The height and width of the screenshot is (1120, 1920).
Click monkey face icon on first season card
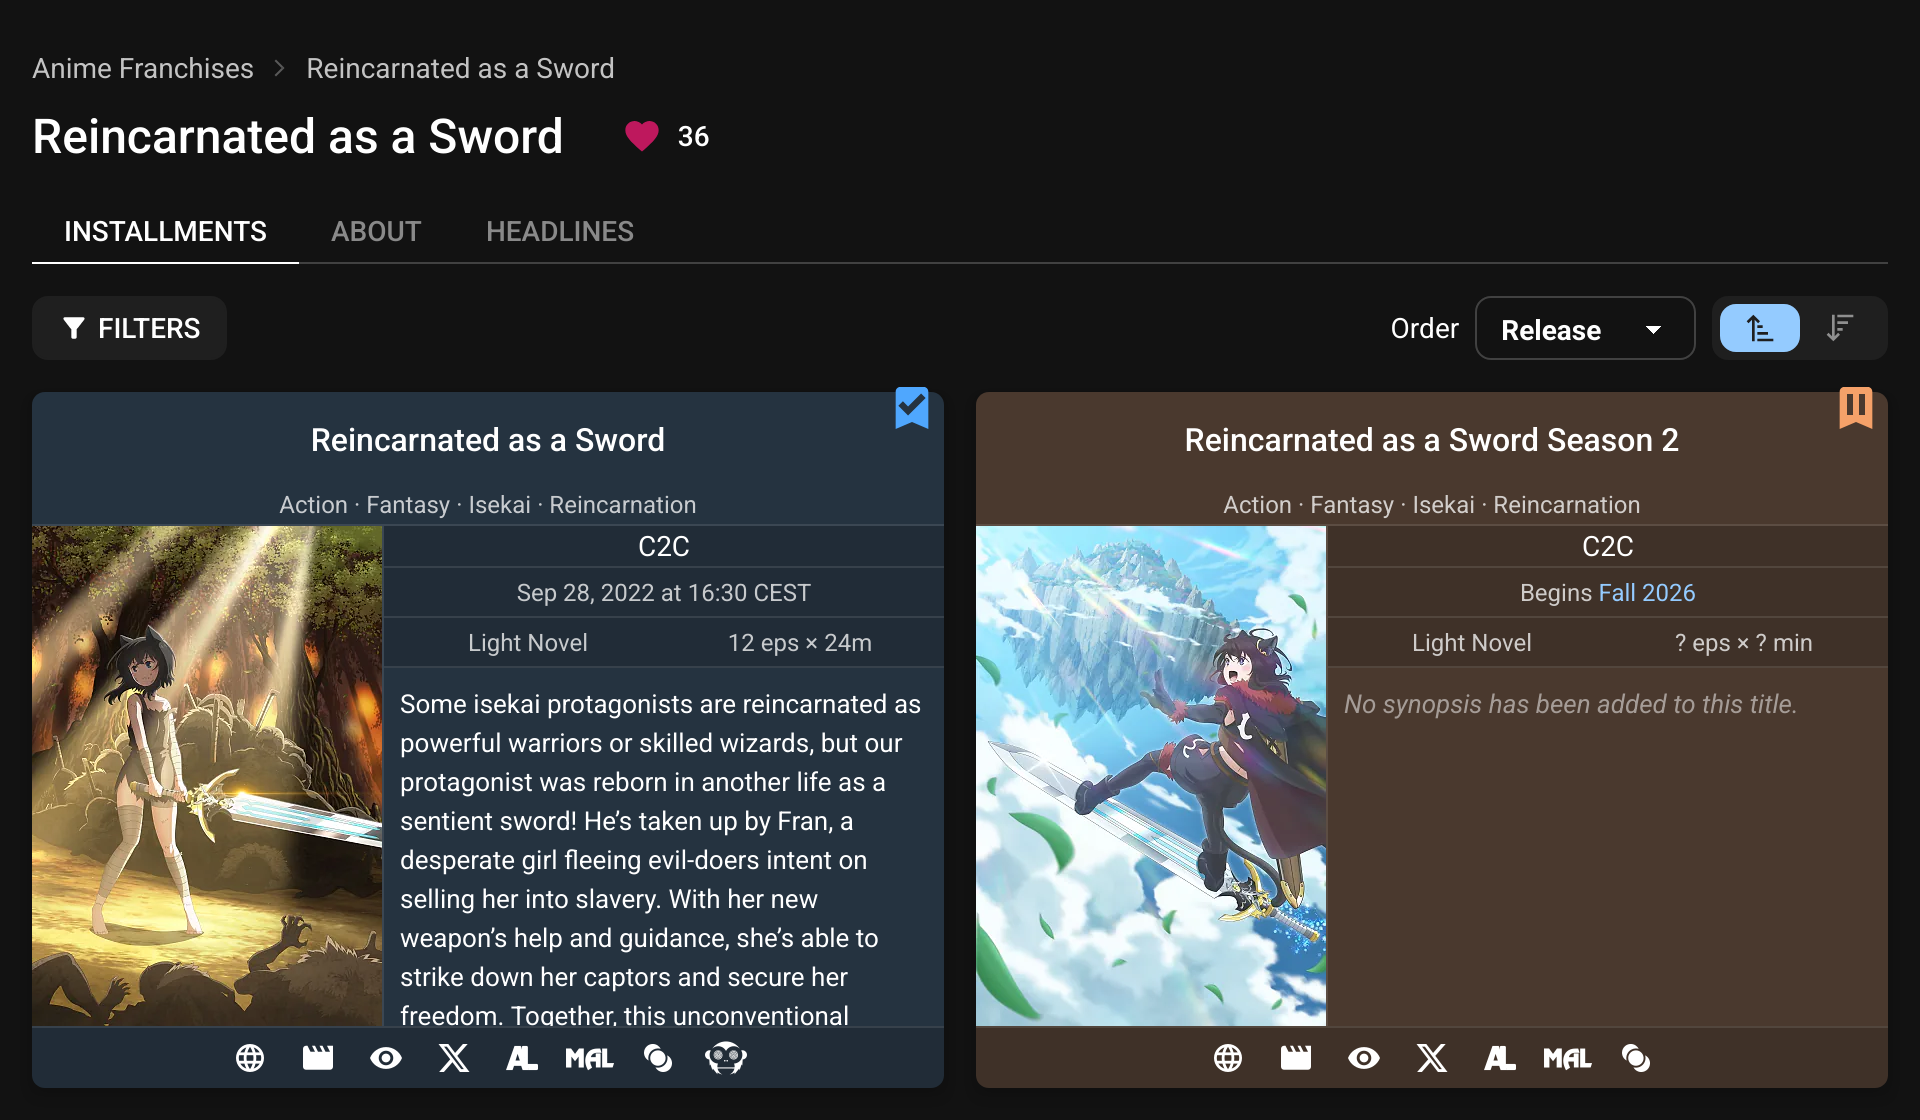tap(726, 1058)
